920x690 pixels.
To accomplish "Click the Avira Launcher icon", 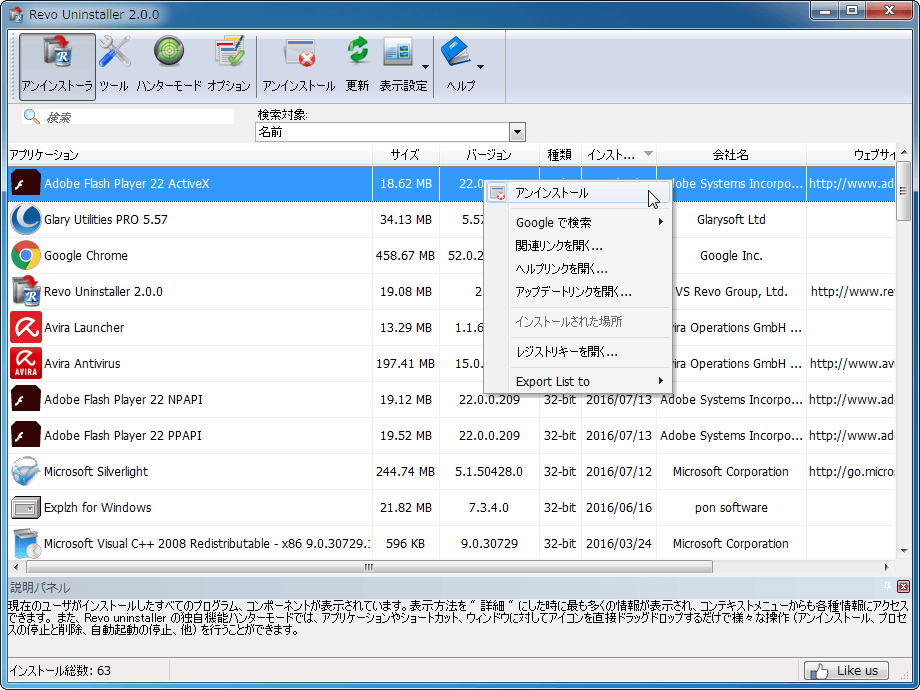I will 26,327.
